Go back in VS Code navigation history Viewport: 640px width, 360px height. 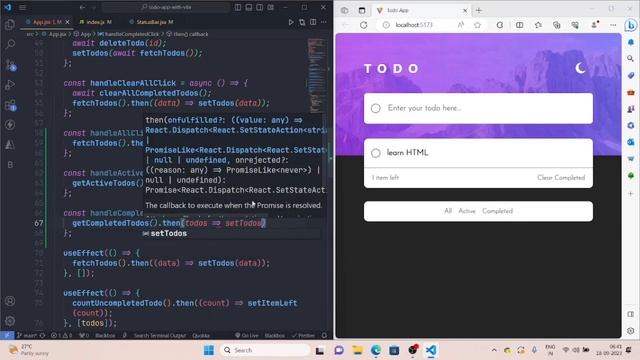(82, 7)
